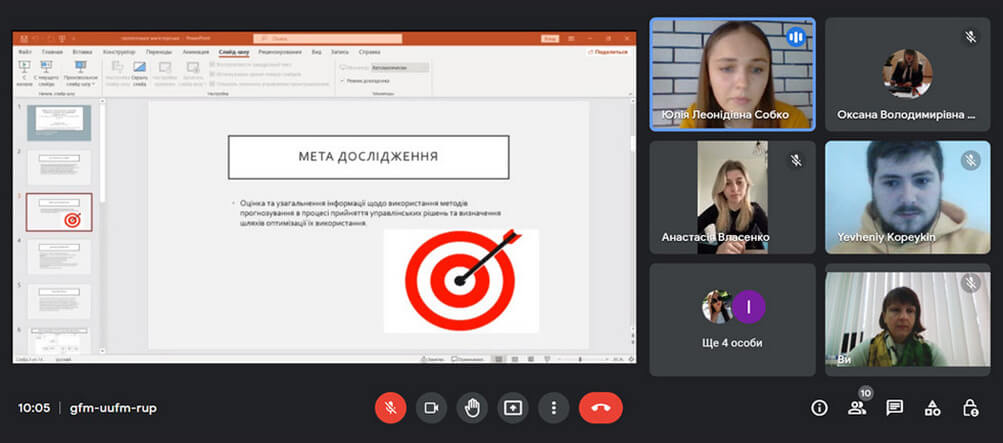Toggle the camera button
1003x443 pixels.
[431, 408]
